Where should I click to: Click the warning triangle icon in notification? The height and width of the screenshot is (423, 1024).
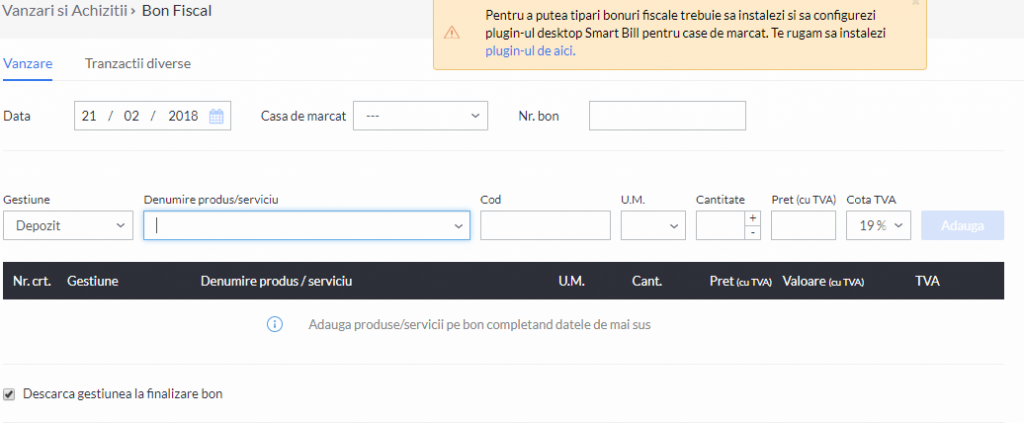pos(452,33)
